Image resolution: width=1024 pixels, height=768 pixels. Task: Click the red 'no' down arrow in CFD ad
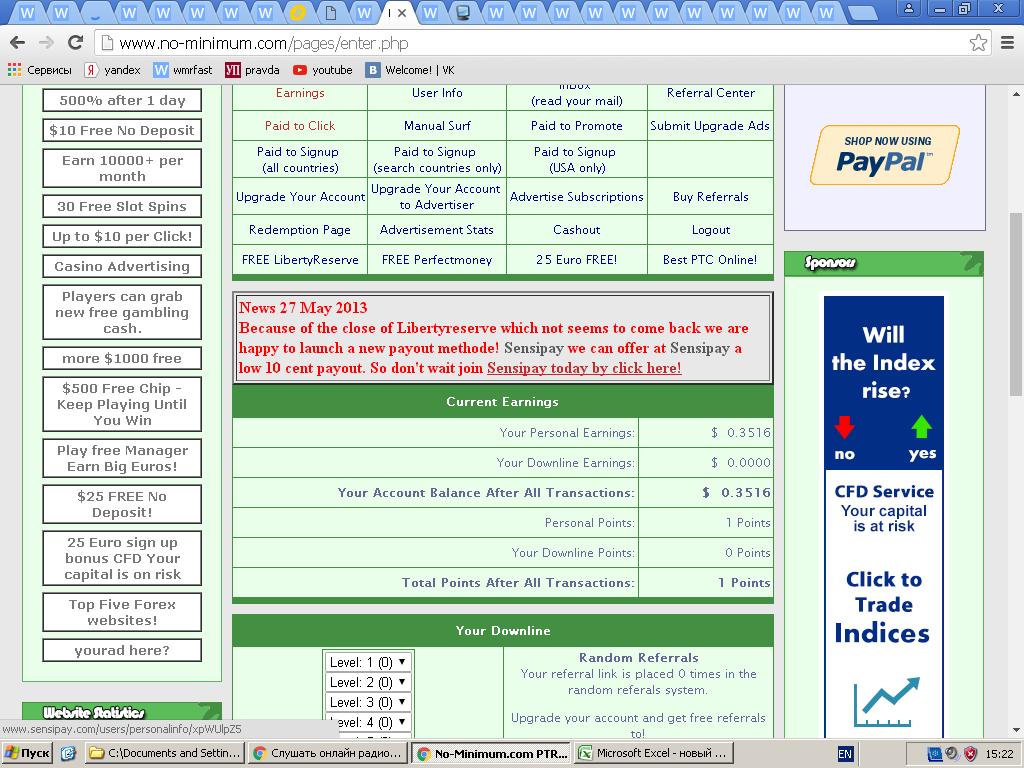click(x=844, y=426)
